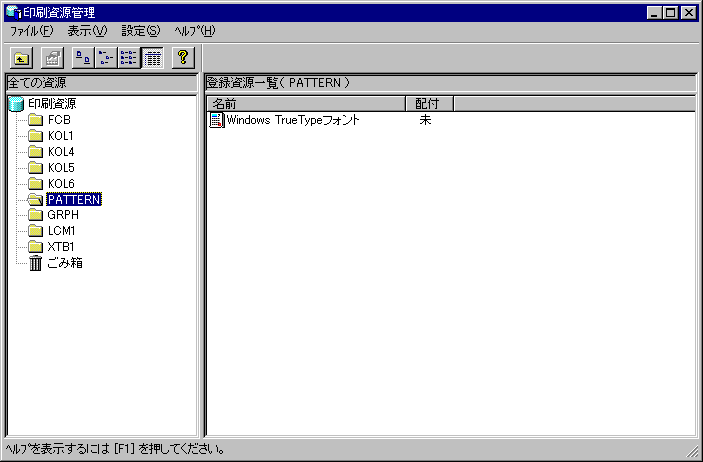
Task: Select the KOL6 tree folder
Action: 61,183
